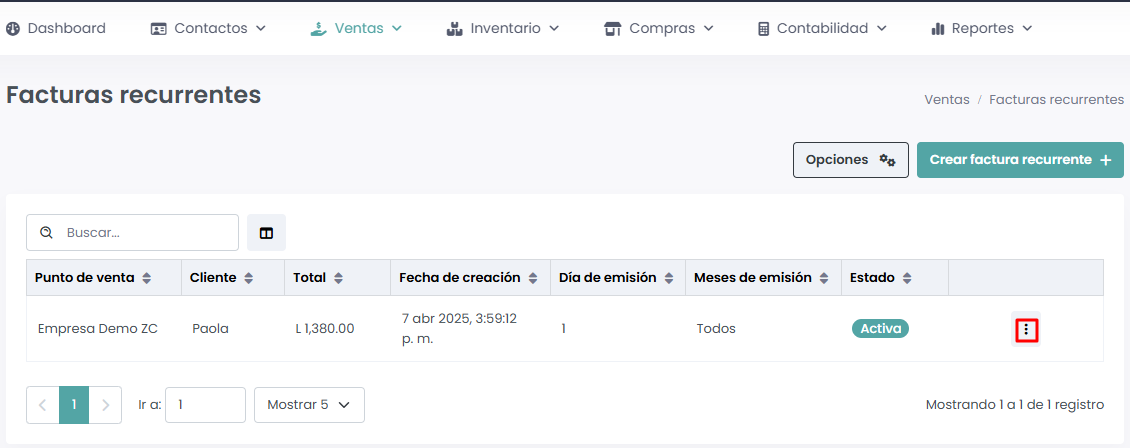1130x448 pixels.
Task: Sort by Fecha de creación column
Action: 534,278
